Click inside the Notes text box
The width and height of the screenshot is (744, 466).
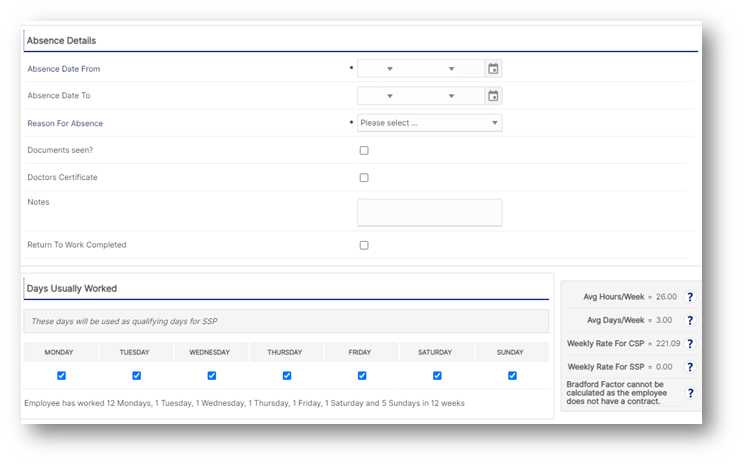[430, 212]
